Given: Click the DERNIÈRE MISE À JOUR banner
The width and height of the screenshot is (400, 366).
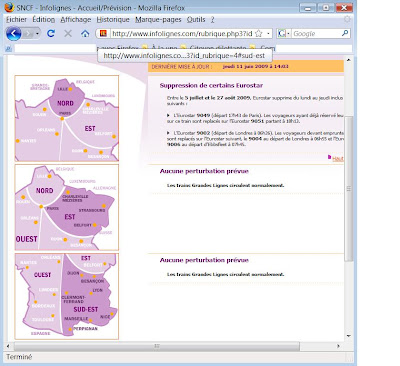Looking at the screenshot, I should tap(246, 66).
